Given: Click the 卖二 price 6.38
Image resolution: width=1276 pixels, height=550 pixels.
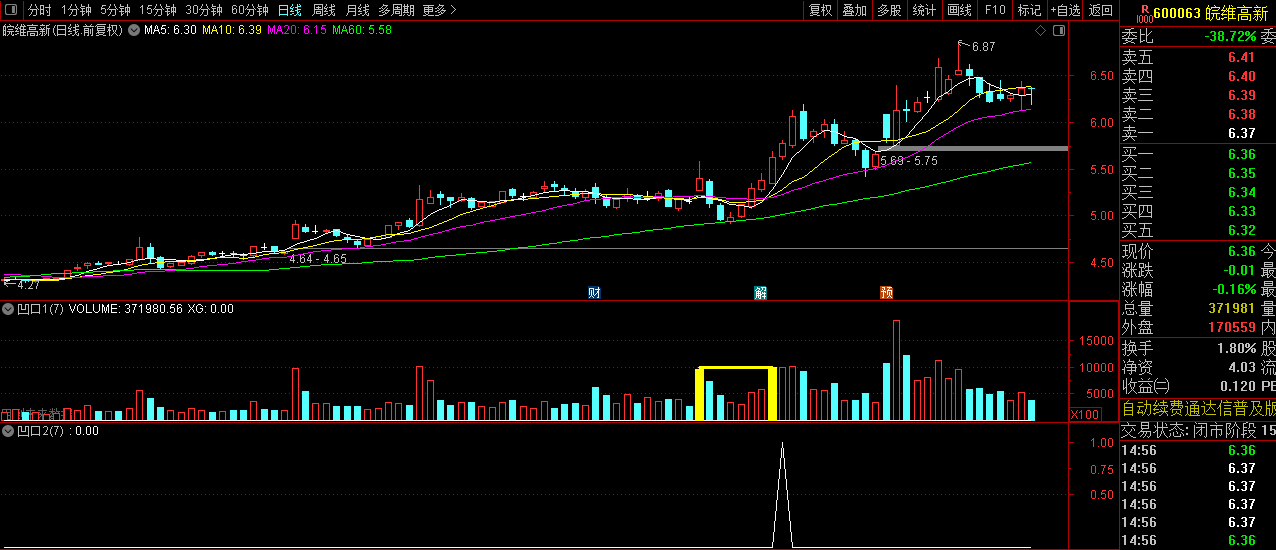Looking at the screenshot, I should pos(1241,114).
